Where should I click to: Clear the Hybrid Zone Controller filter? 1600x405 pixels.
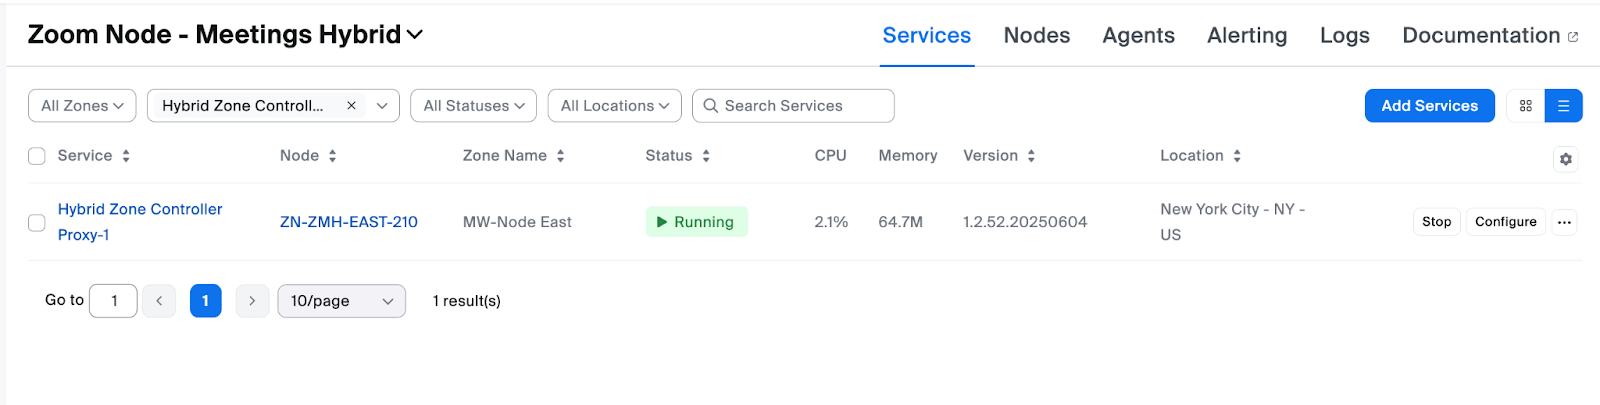pyautogui.click(x=351, y=106)
